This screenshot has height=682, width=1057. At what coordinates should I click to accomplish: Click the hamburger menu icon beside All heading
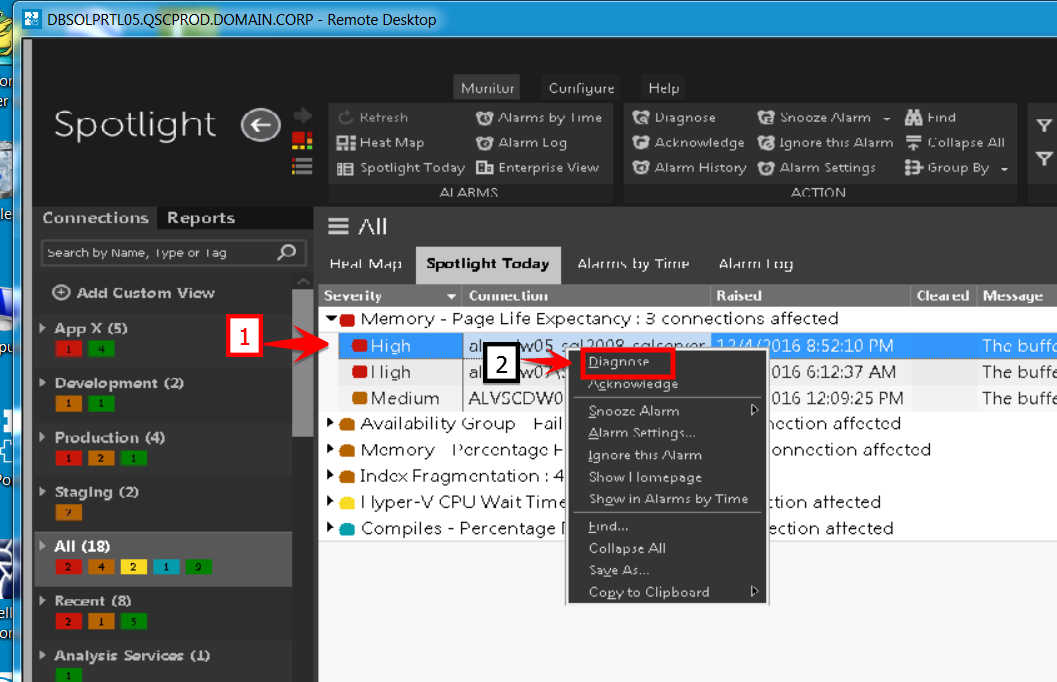[x=338, y=226]
